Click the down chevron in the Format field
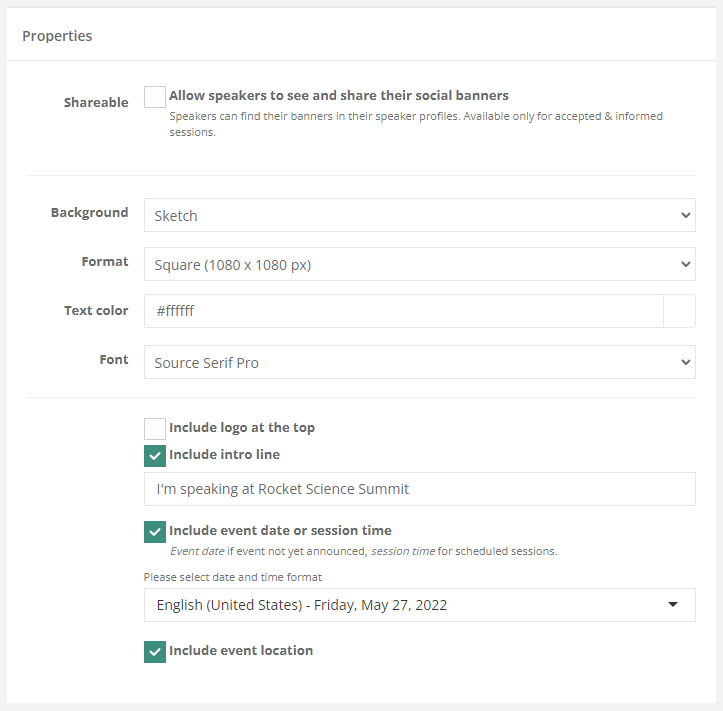This screenshot has width=723, height=711. (x=685, y=264)
